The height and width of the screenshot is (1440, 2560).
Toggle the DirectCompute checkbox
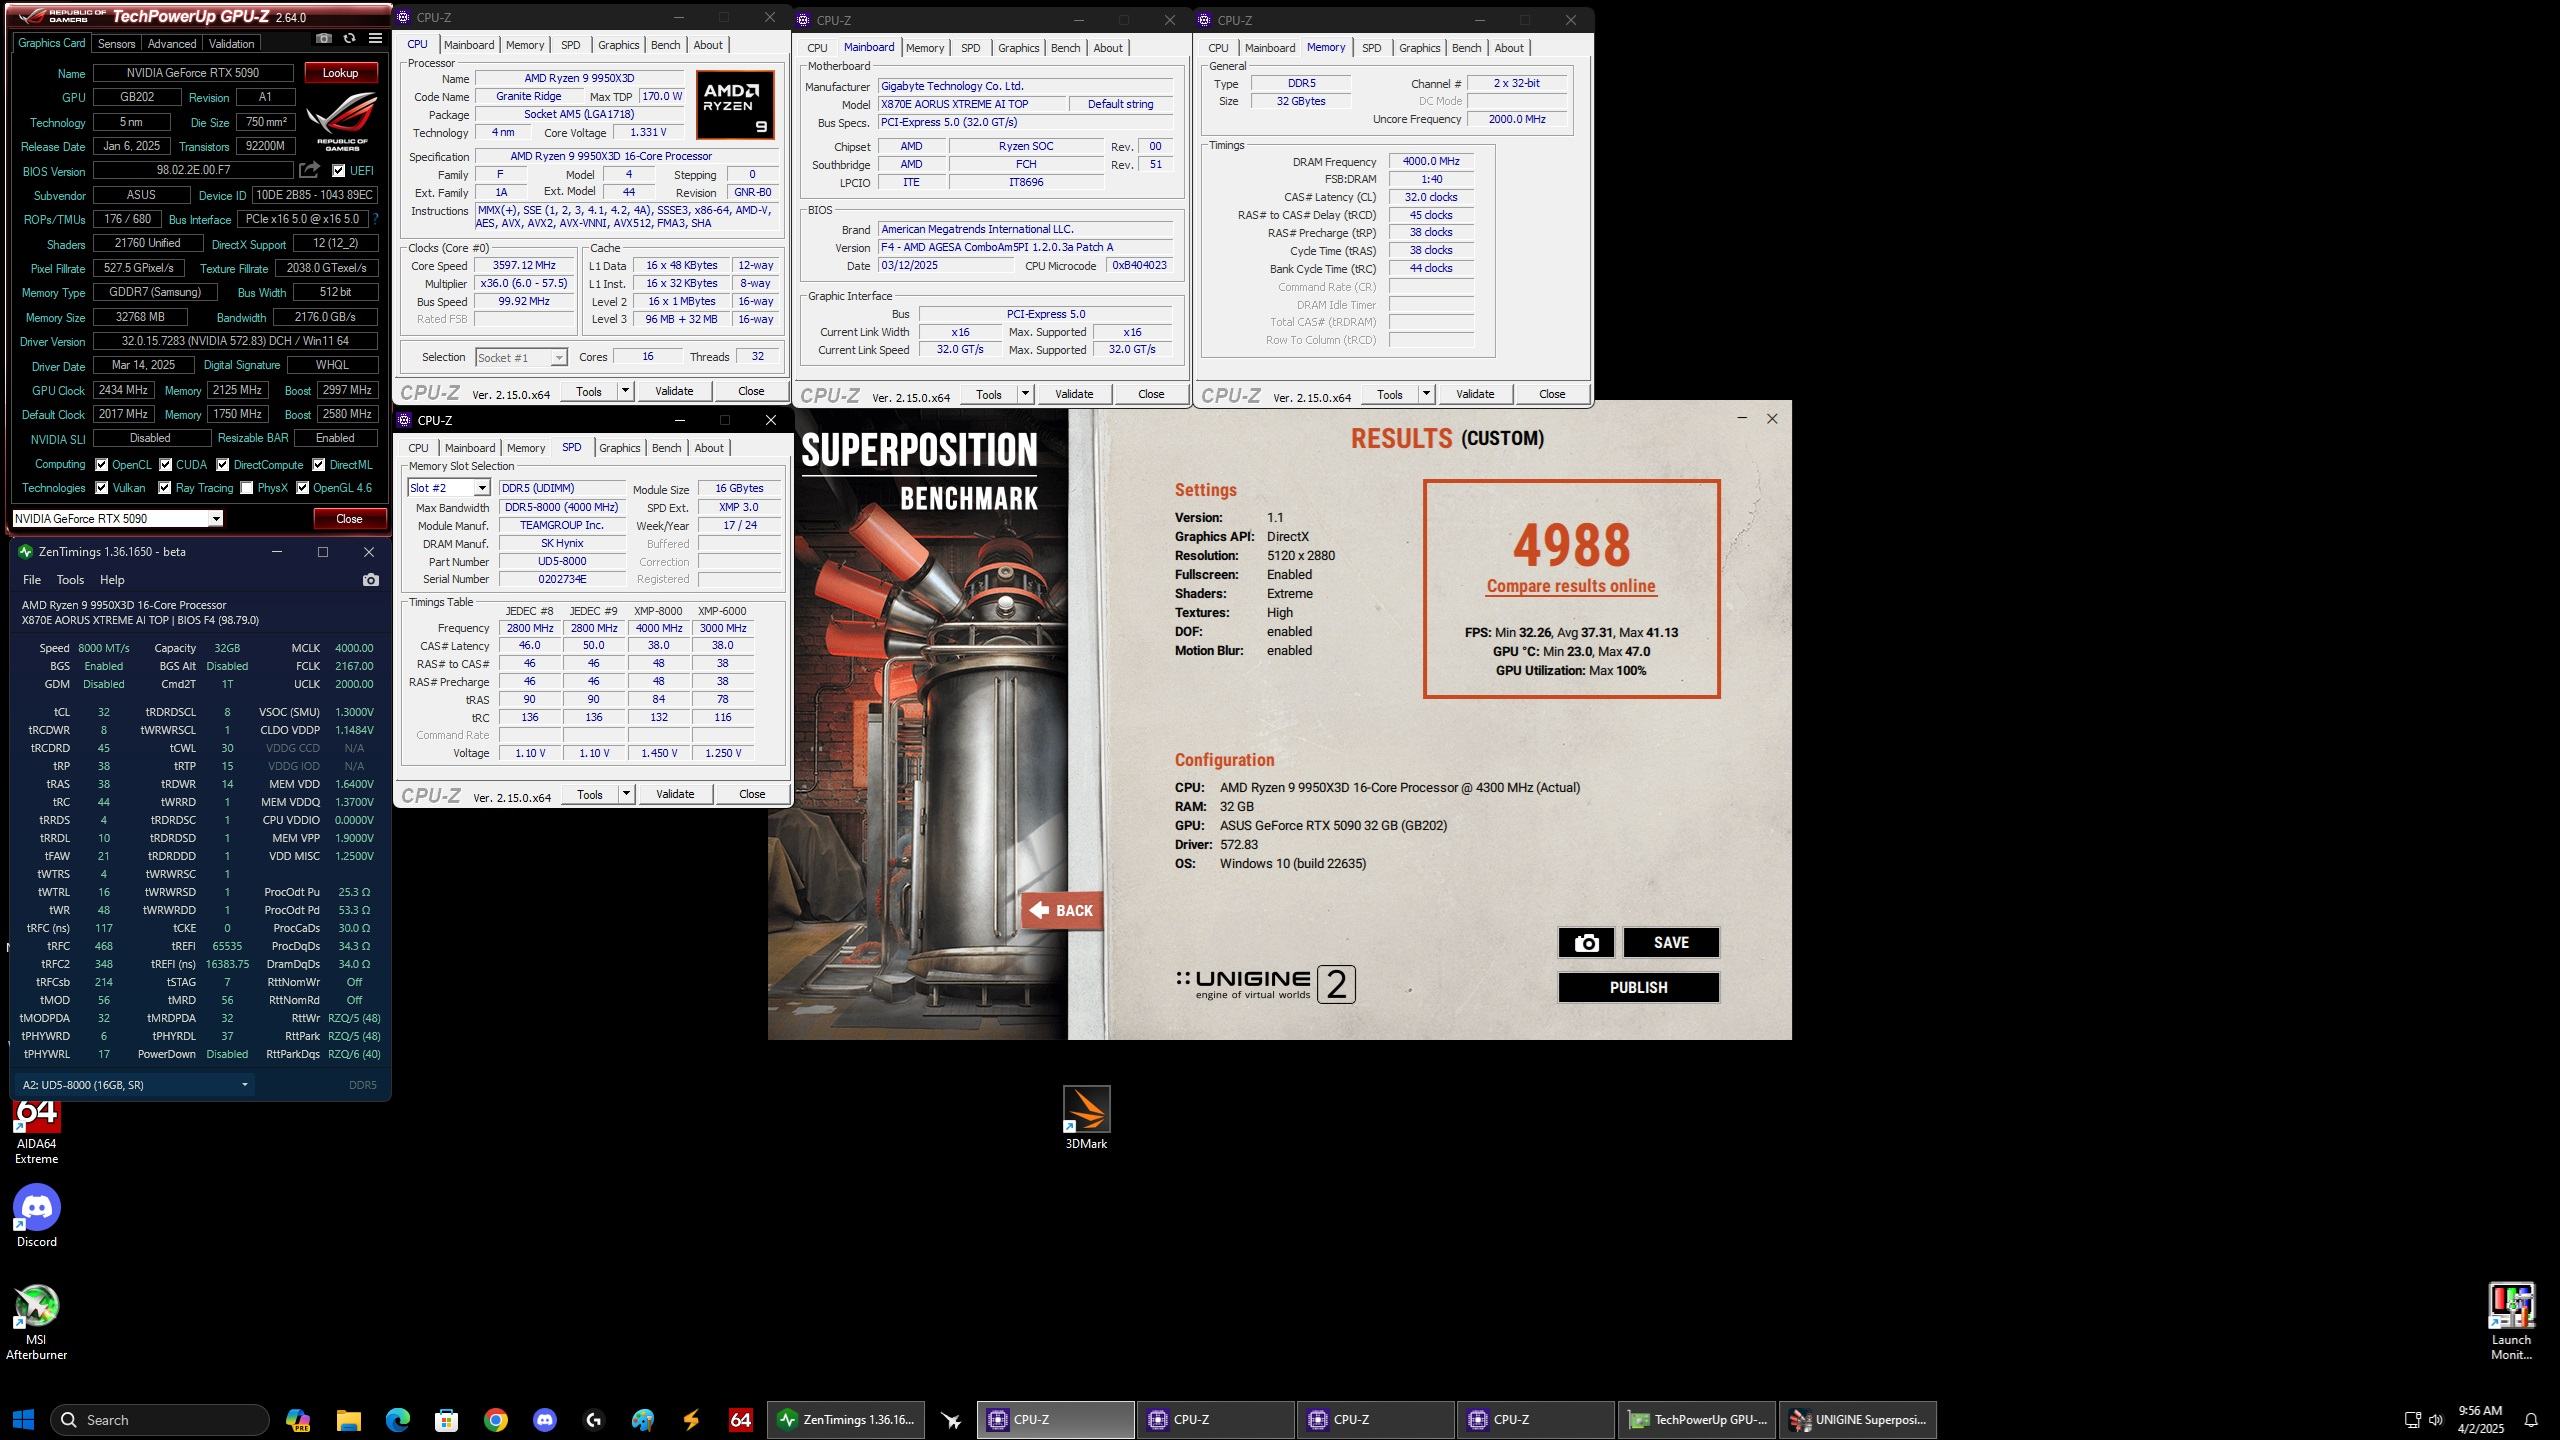pos(223,464)
